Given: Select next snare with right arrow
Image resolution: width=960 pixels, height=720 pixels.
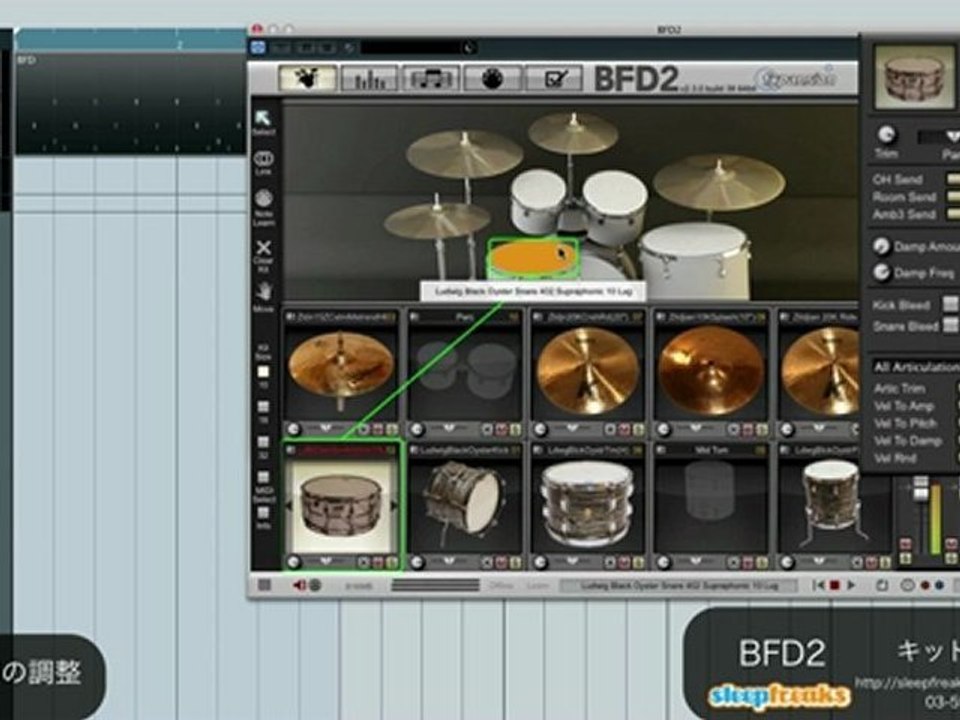Looking at the screenshot, I should (x=393, y=505).
